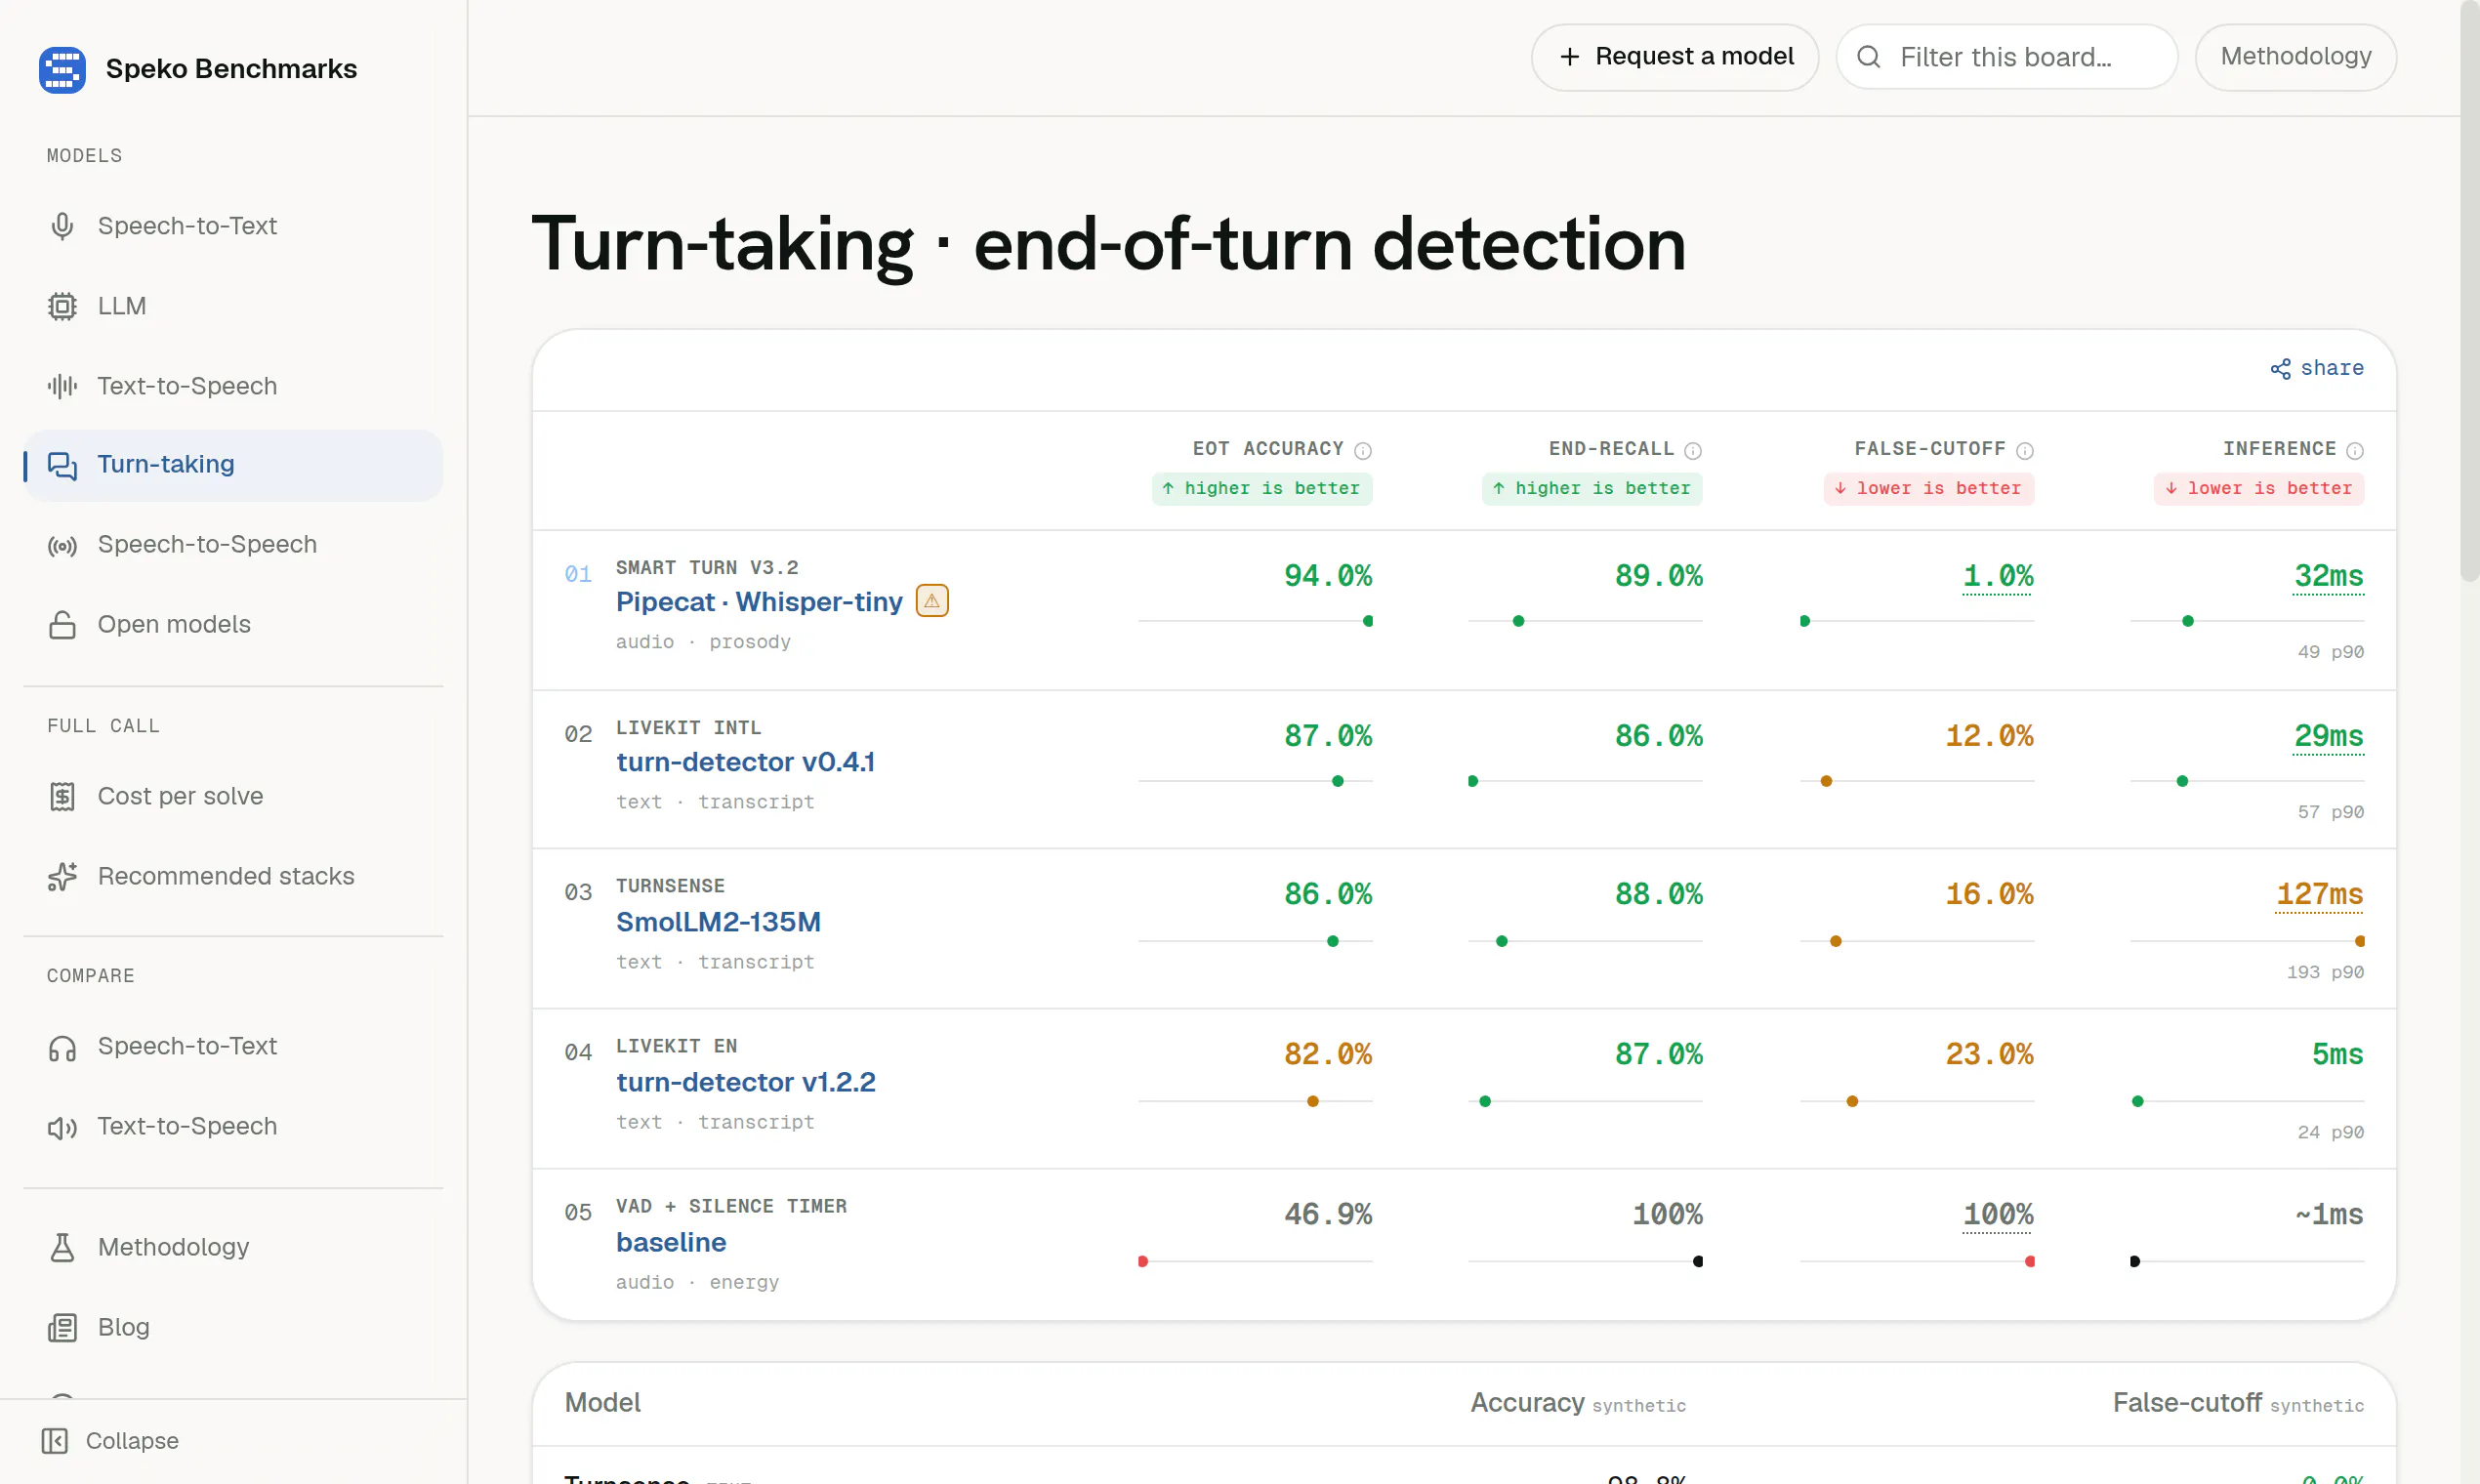2480x1484 pixels.
Task: Open Methodology from the top bar
Action: click(x=2296, y=57)
